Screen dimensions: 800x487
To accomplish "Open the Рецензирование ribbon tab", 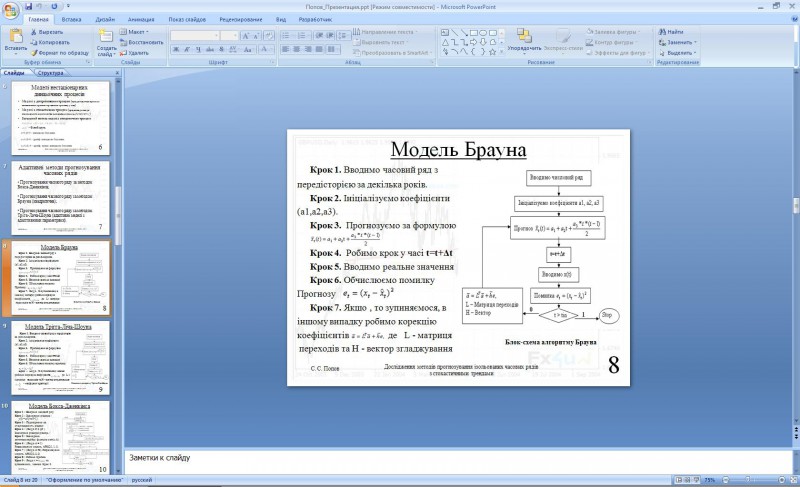I will click(x=240, y=19).
